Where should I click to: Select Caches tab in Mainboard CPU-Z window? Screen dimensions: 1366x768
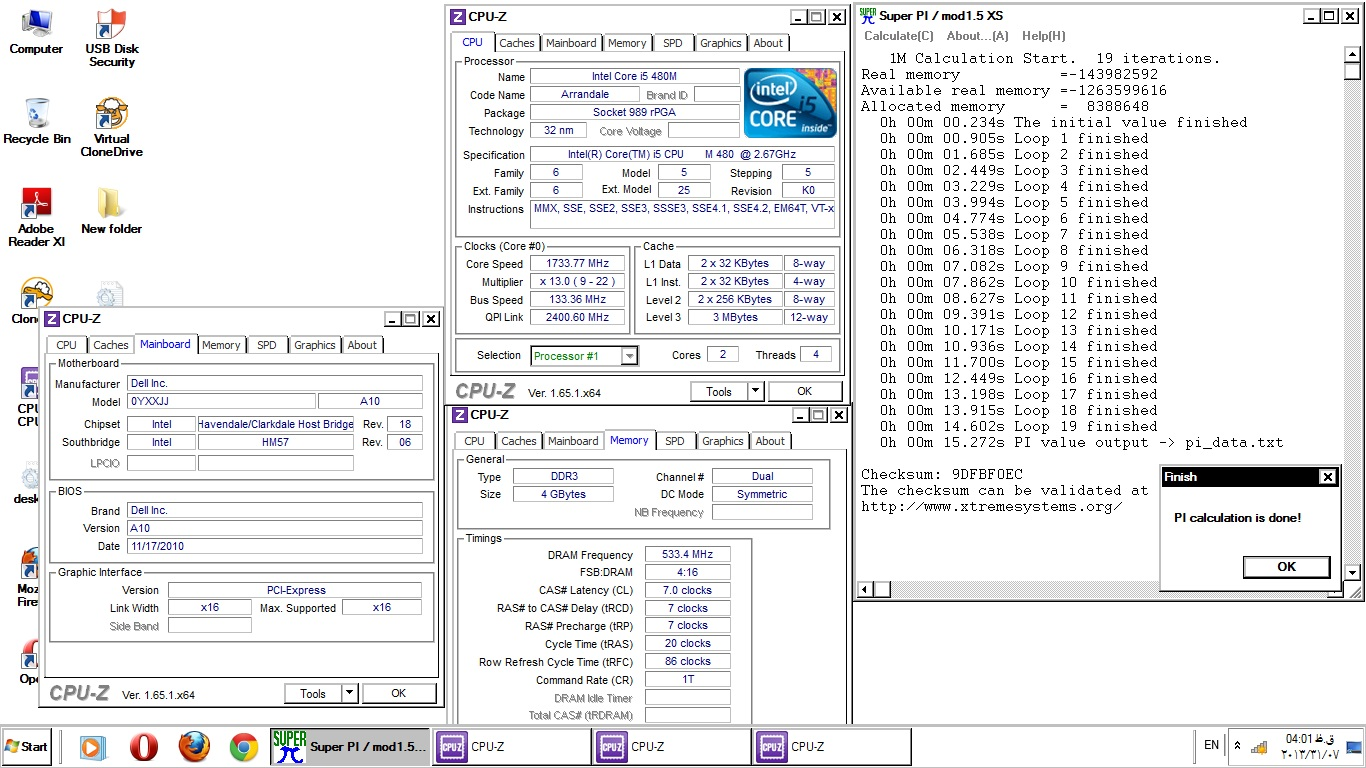point(111,345)
